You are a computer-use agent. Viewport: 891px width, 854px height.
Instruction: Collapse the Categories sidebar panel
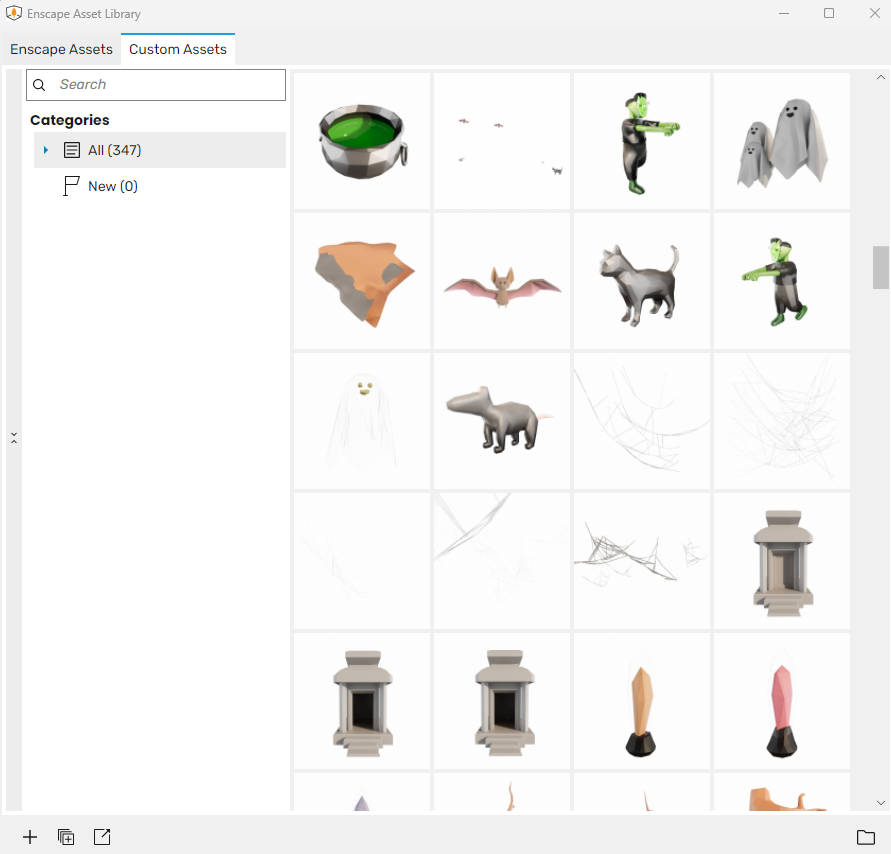[14, 438]
